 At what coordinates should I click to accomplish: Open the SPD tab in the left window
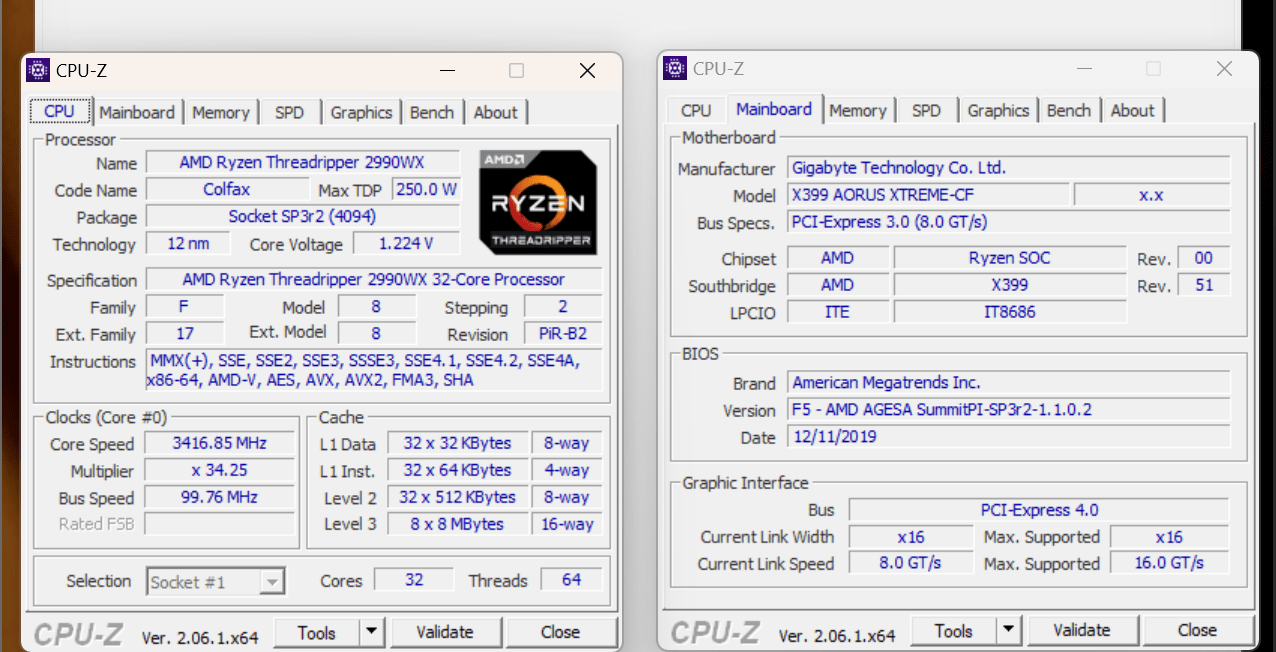click(290, 112)
